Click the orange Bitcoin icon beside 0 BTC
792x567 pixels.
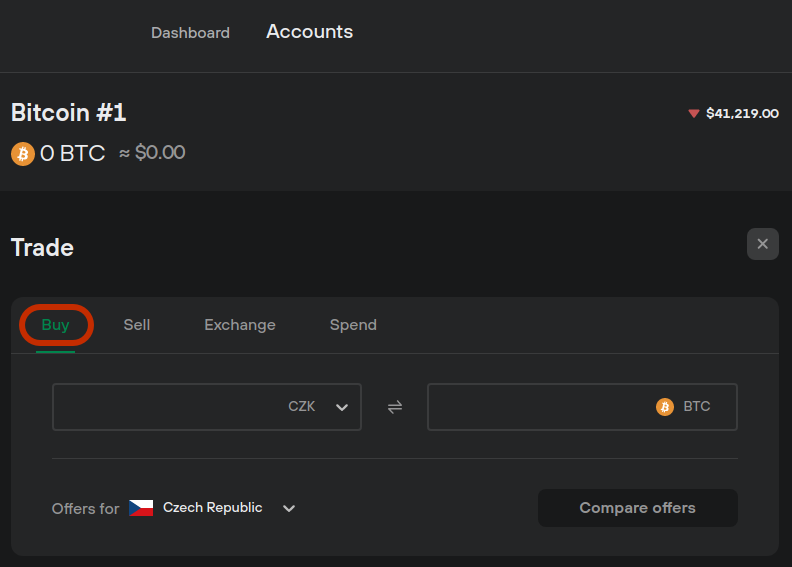(23, 153)
